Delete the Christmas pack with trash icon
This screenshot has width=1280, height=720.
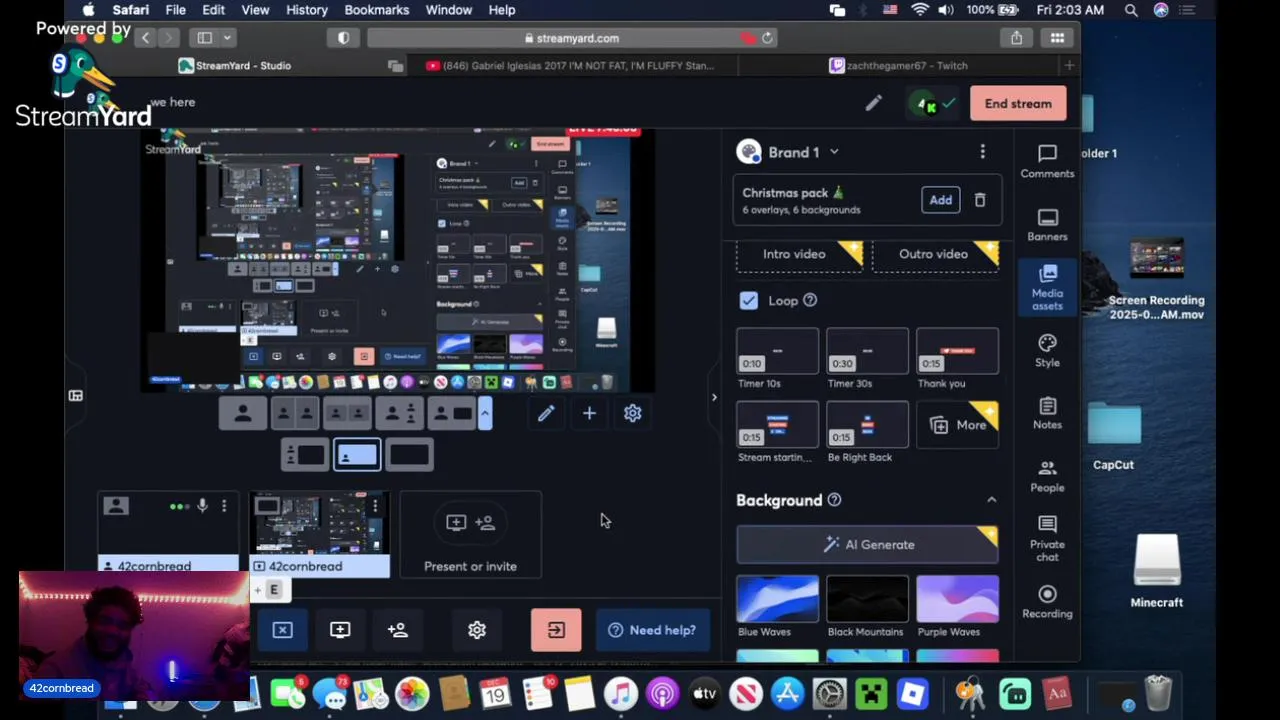point(980,200)
